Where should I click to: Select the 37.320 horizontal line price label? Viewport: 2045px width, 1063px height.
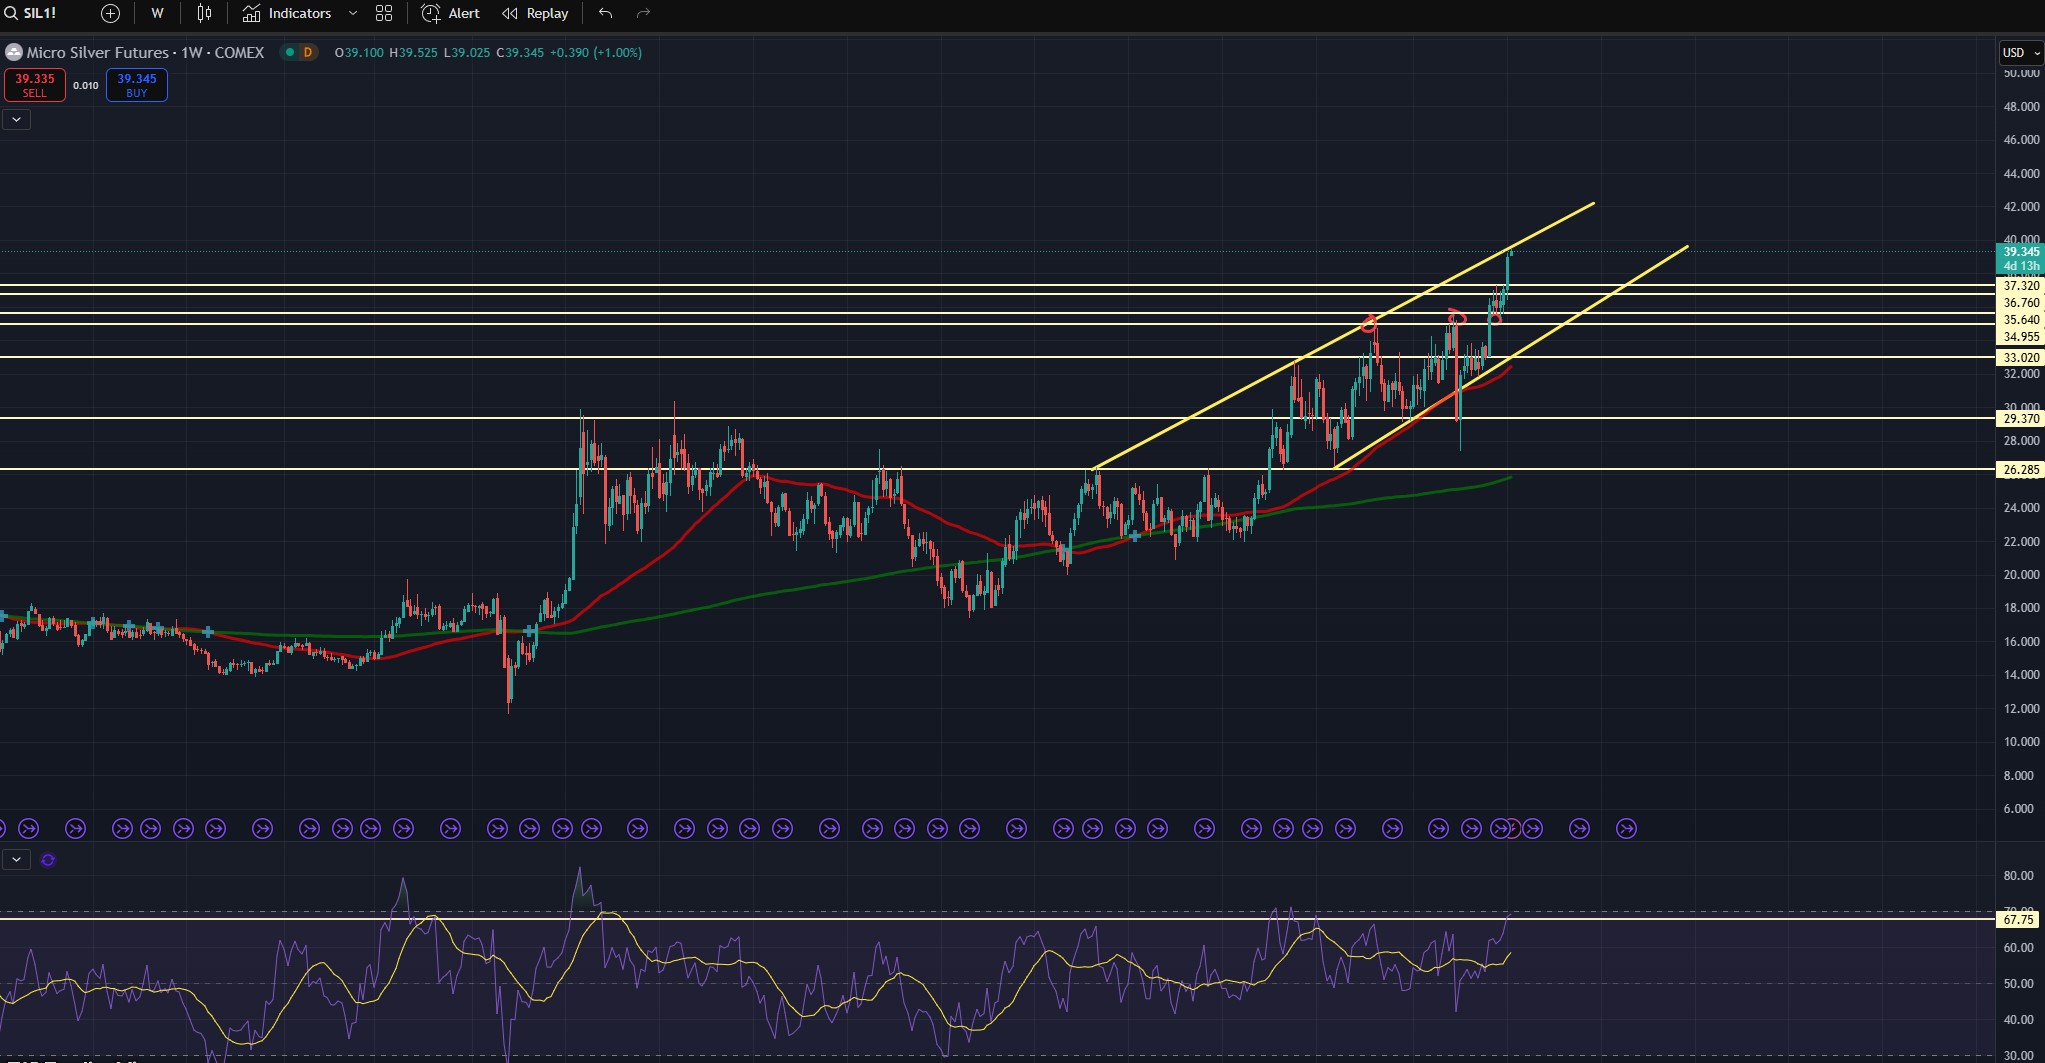click(2021, 286)
